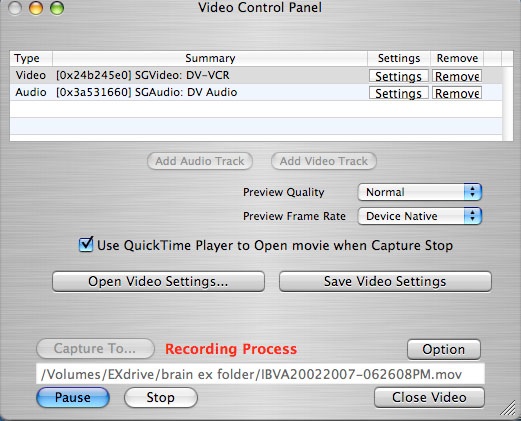This screenshot has height=421, width=521.
Task: Click the window resize grip icon
Action: pyautogui.click(x=508, y=408)
